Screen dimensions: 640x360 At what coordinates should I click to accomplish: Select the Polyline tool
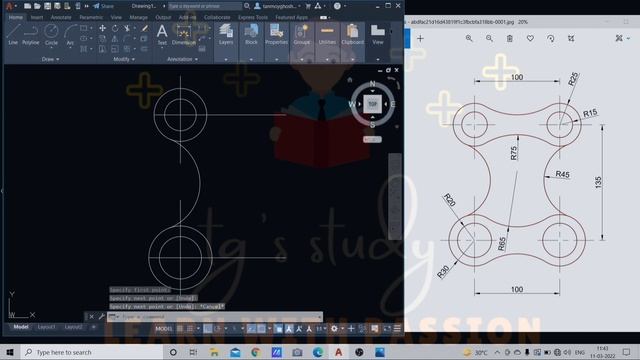click(31, 34)
